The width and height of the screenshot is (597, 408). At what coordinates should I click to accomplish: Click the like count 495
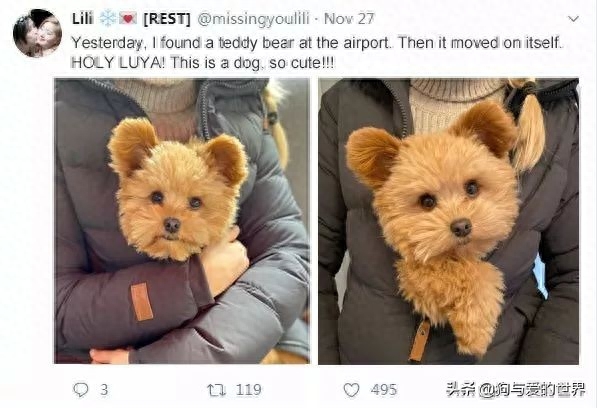tap(384, 390)
